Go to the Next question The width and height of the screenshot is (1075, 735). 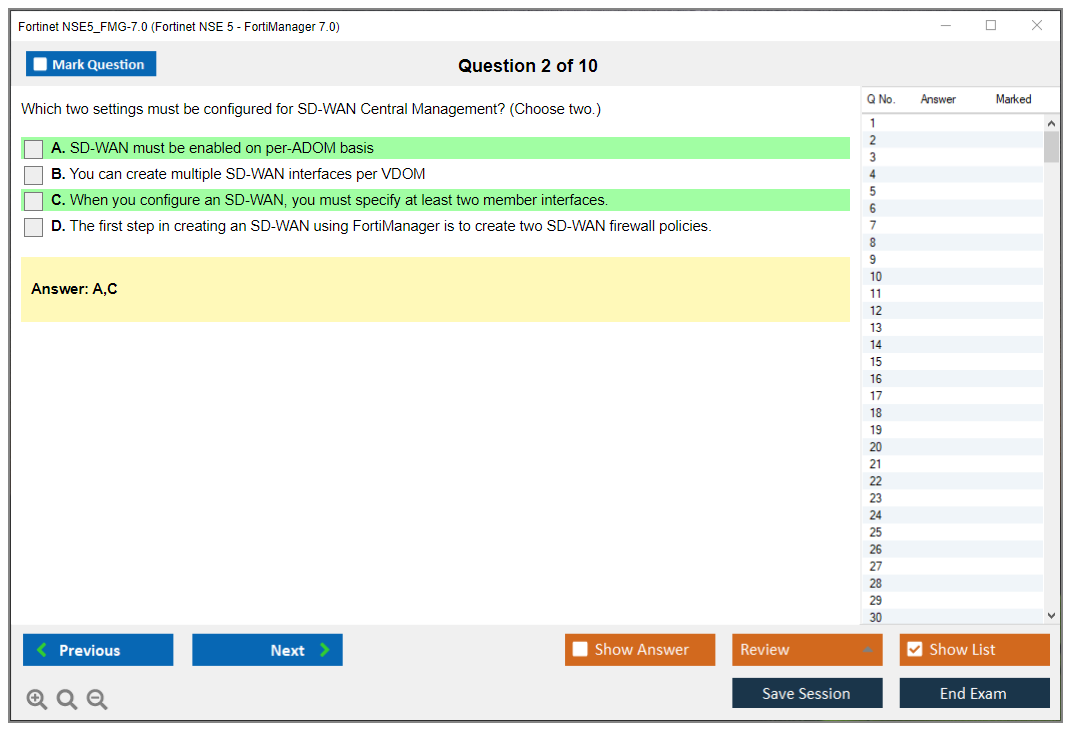tap(267, 650)
